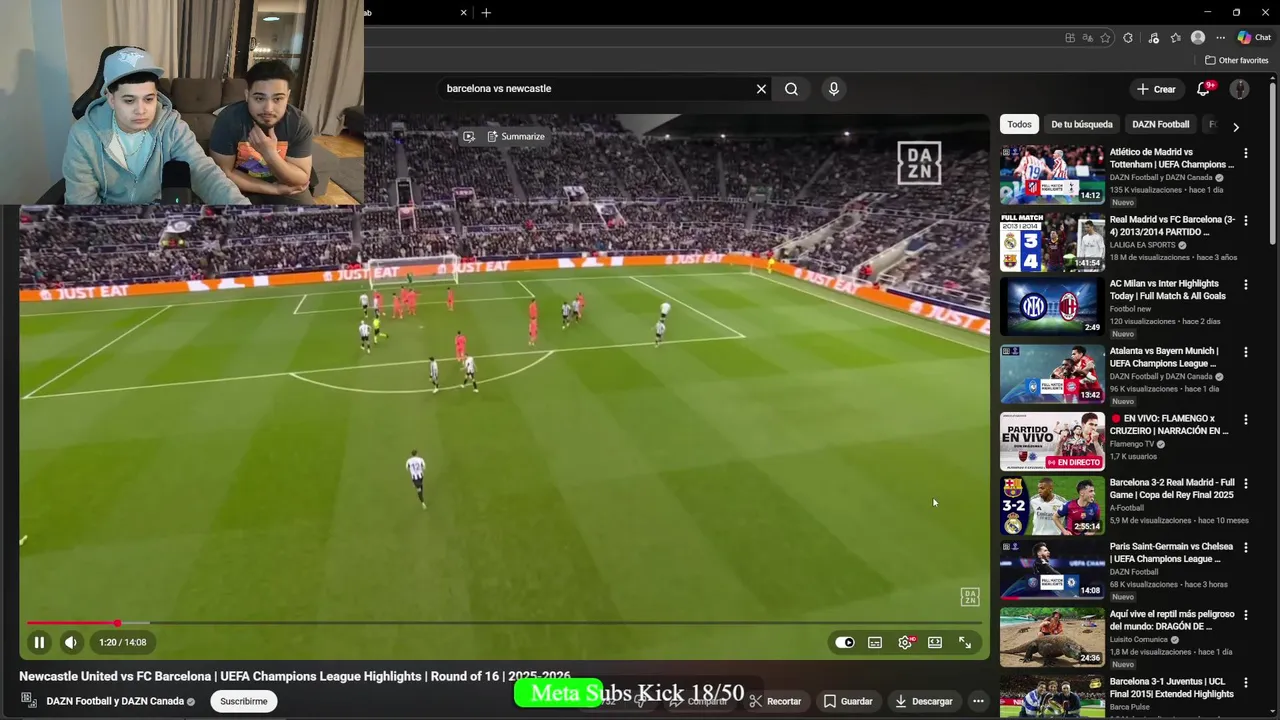This screenshot has width=1280, height=720.
Task: Clear the search box text
Action: pos(761,89)
